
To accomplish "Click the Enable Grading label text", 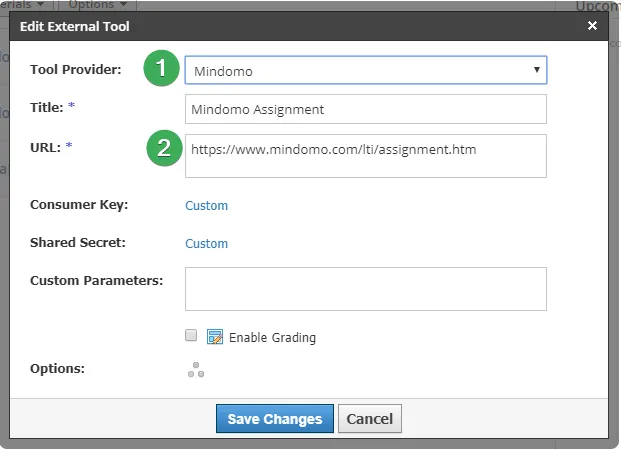I will [x=272, y=338].
